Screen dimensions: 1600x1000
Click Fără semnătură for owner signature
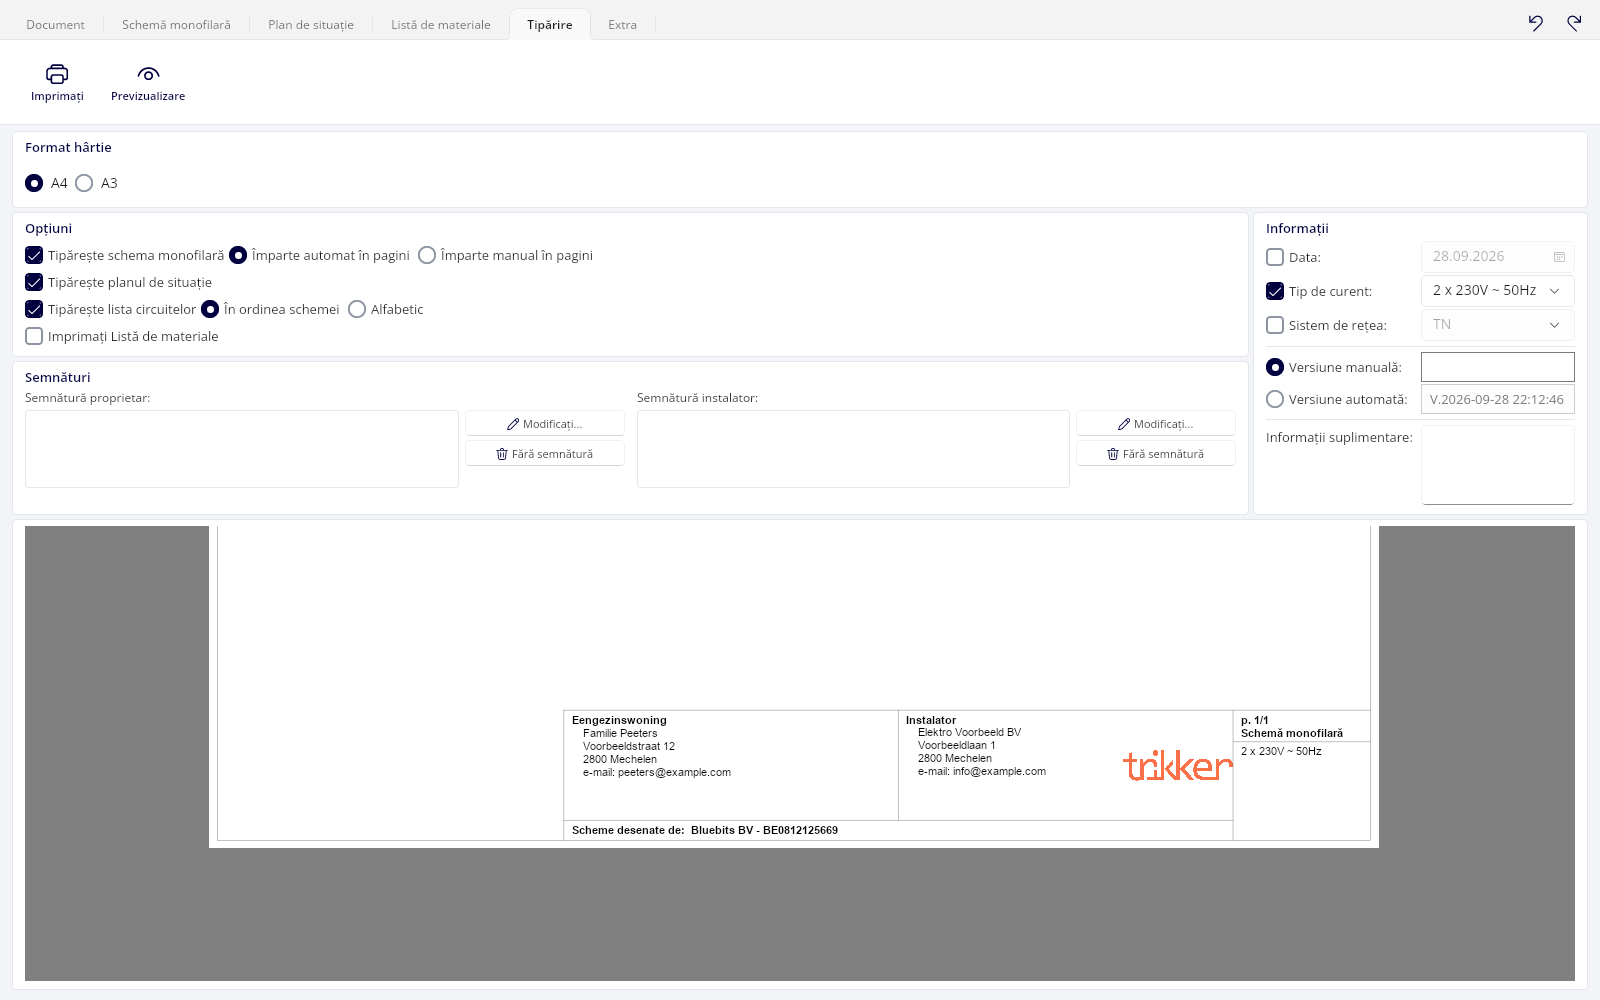545,454
